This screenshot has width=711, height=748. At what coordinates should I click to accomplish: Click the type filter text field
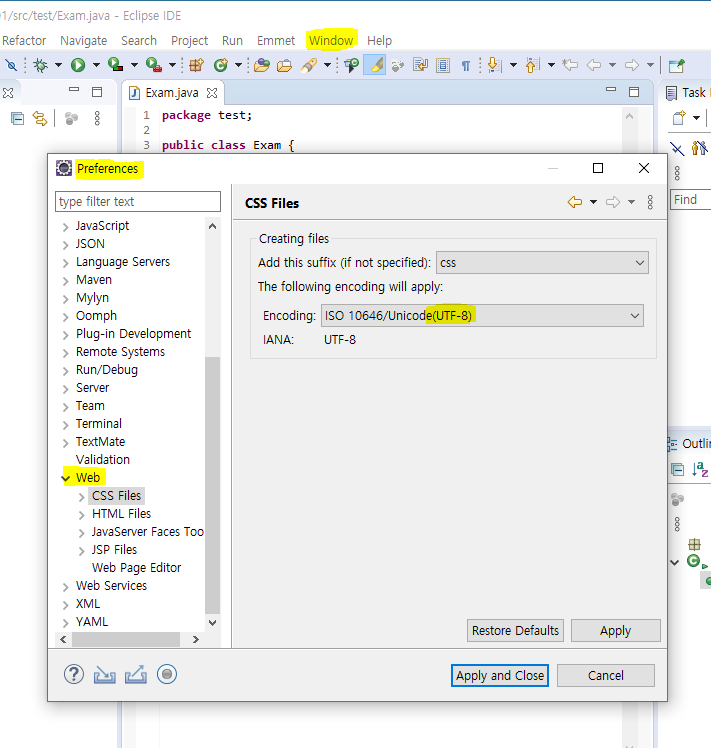coord(138,201)
